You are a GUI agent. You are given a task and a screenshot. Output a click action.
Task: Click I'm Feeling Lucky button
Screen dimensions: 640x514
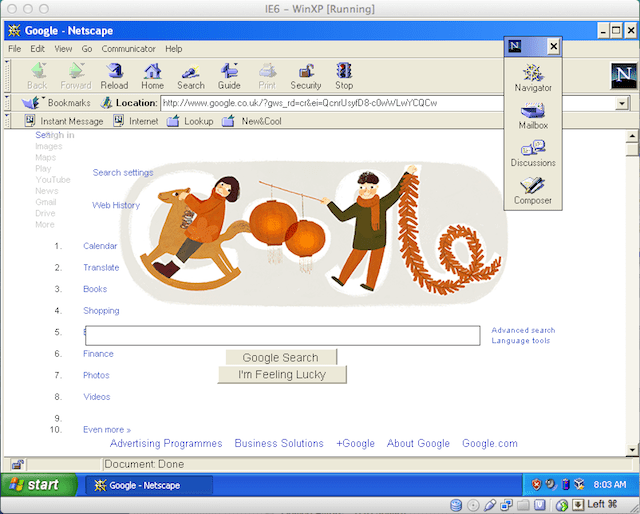click(282, 374)
